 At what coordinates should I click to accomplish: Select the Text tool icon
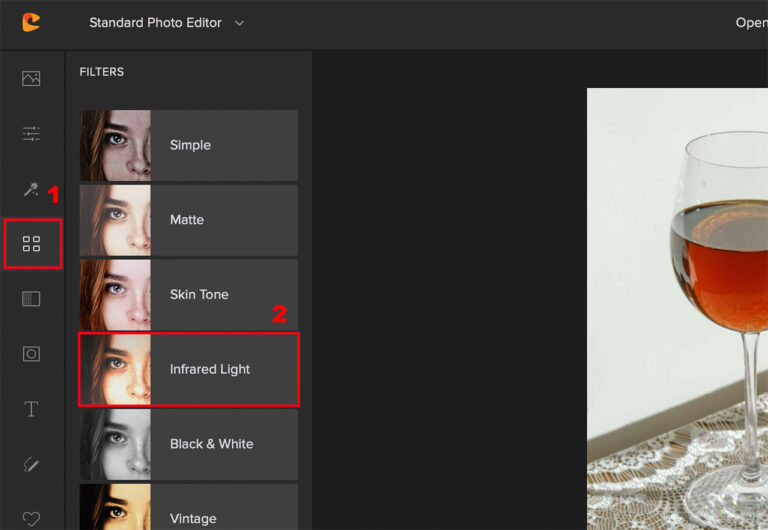[31, 409]
